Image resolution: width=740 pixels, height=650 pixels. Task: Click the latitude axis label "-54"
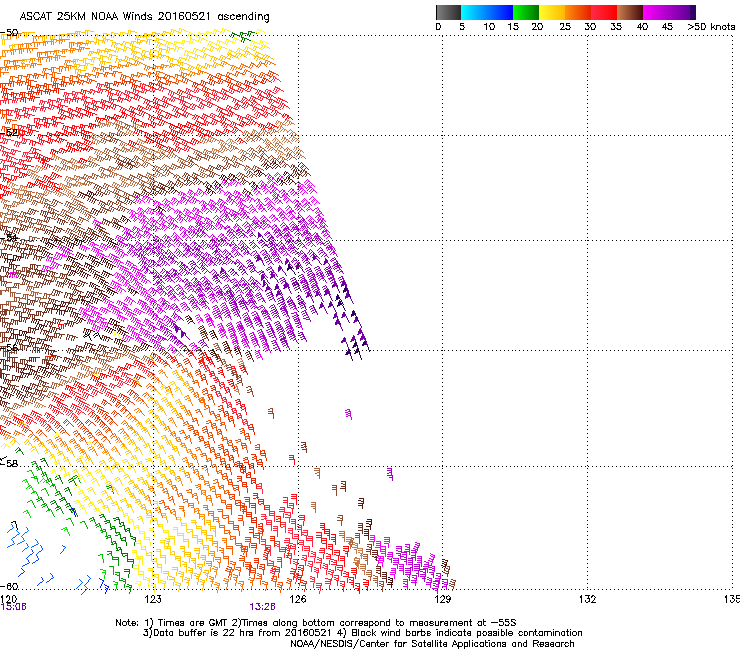pos(9,237)
